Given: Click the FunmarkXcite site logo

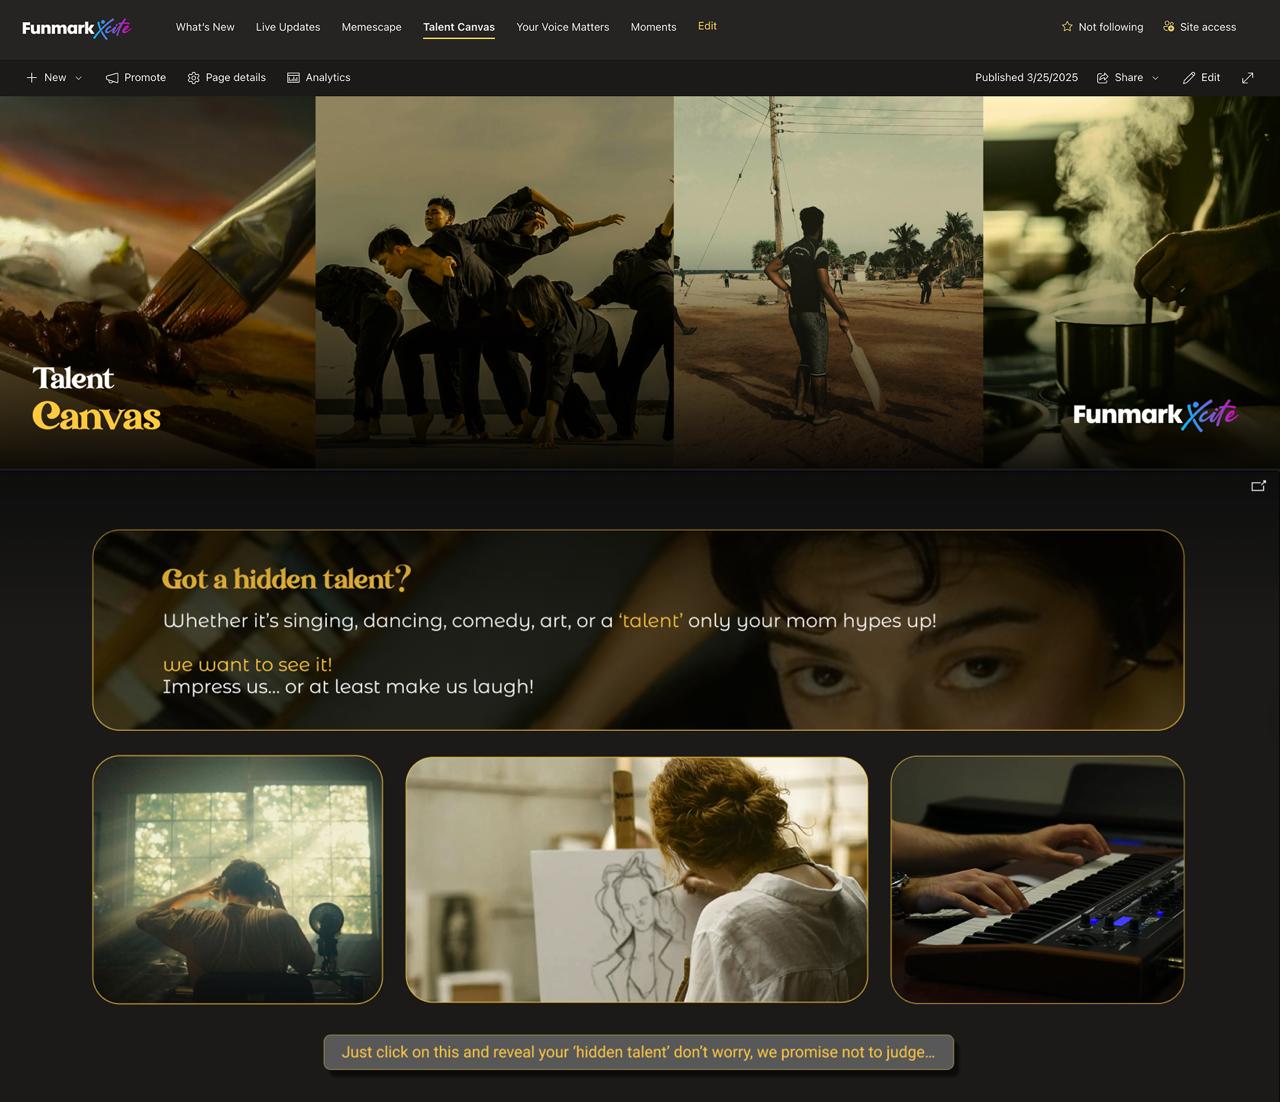Looking at the screenshot, I should 76,27.
